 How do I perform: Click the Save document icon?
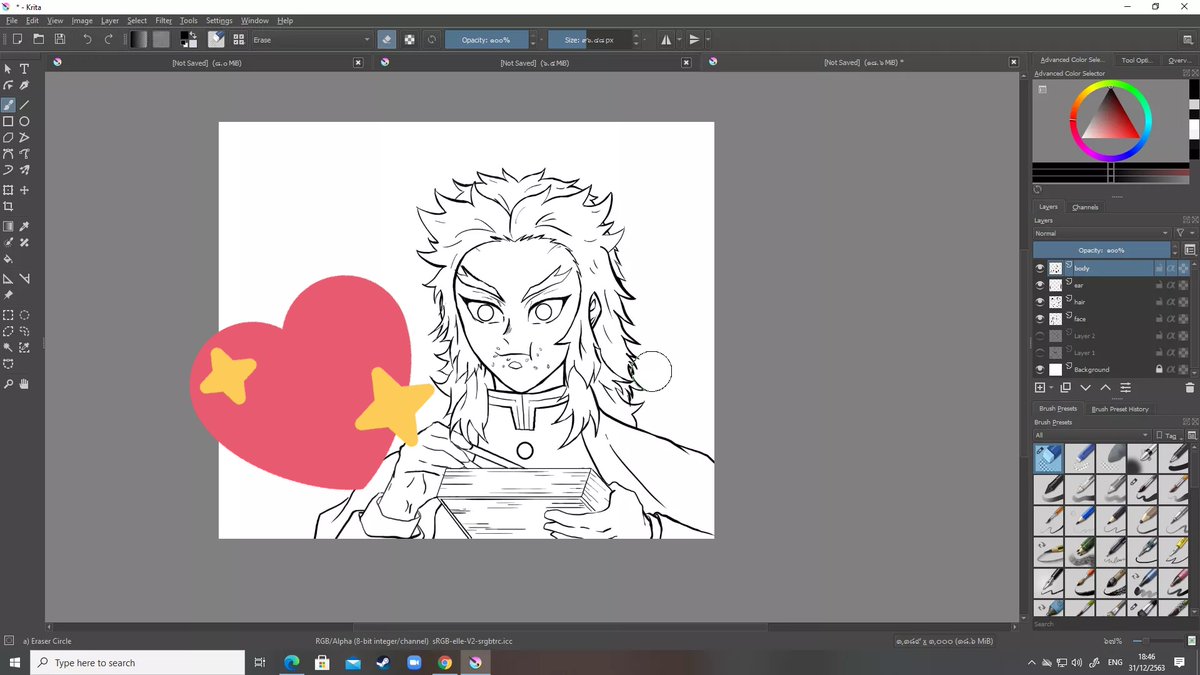pos(60,39)
